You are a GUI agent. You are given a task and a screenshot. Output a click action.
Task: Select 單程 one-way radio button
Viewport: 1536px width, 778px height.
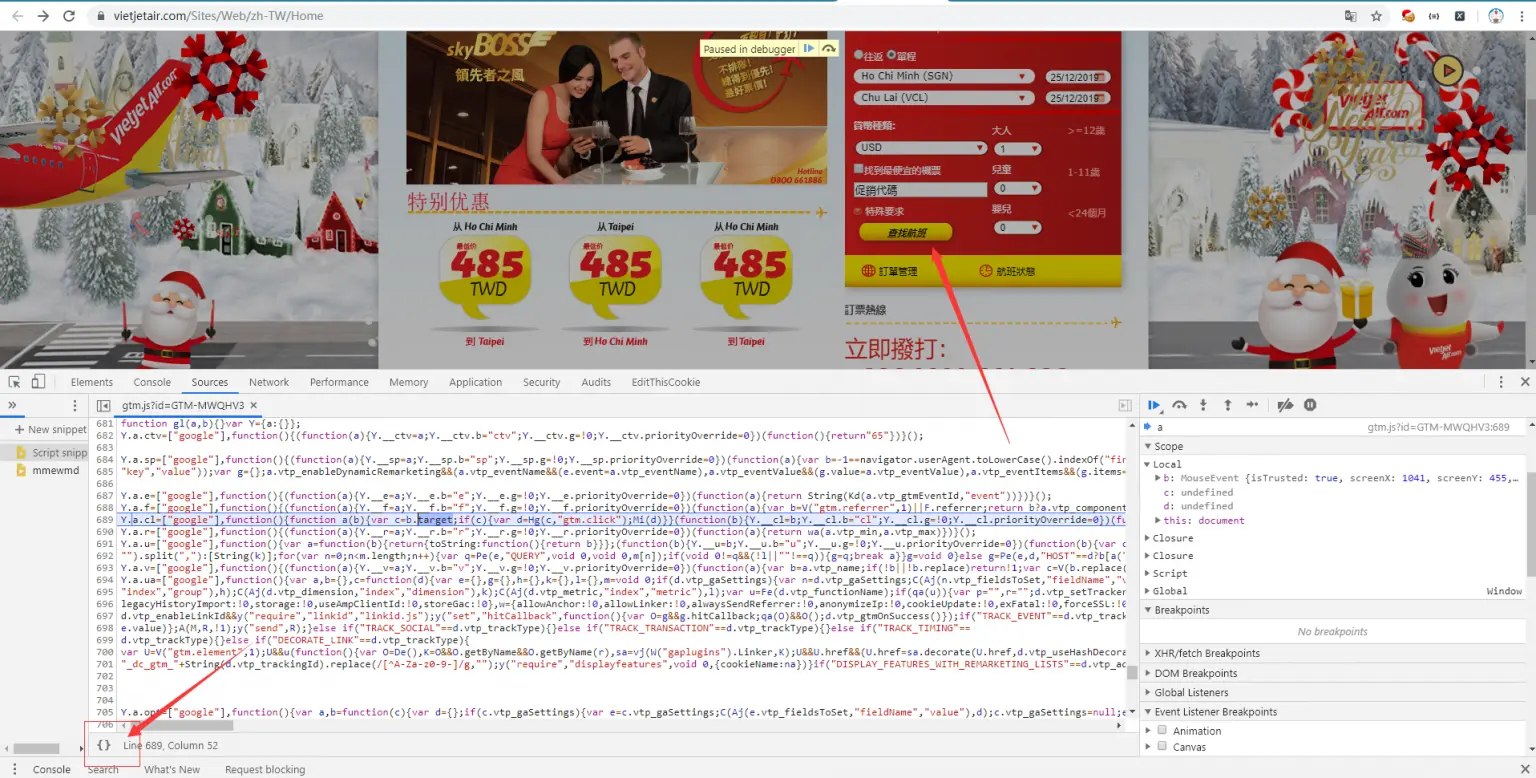pyautogui.click(x=890, y=55)
